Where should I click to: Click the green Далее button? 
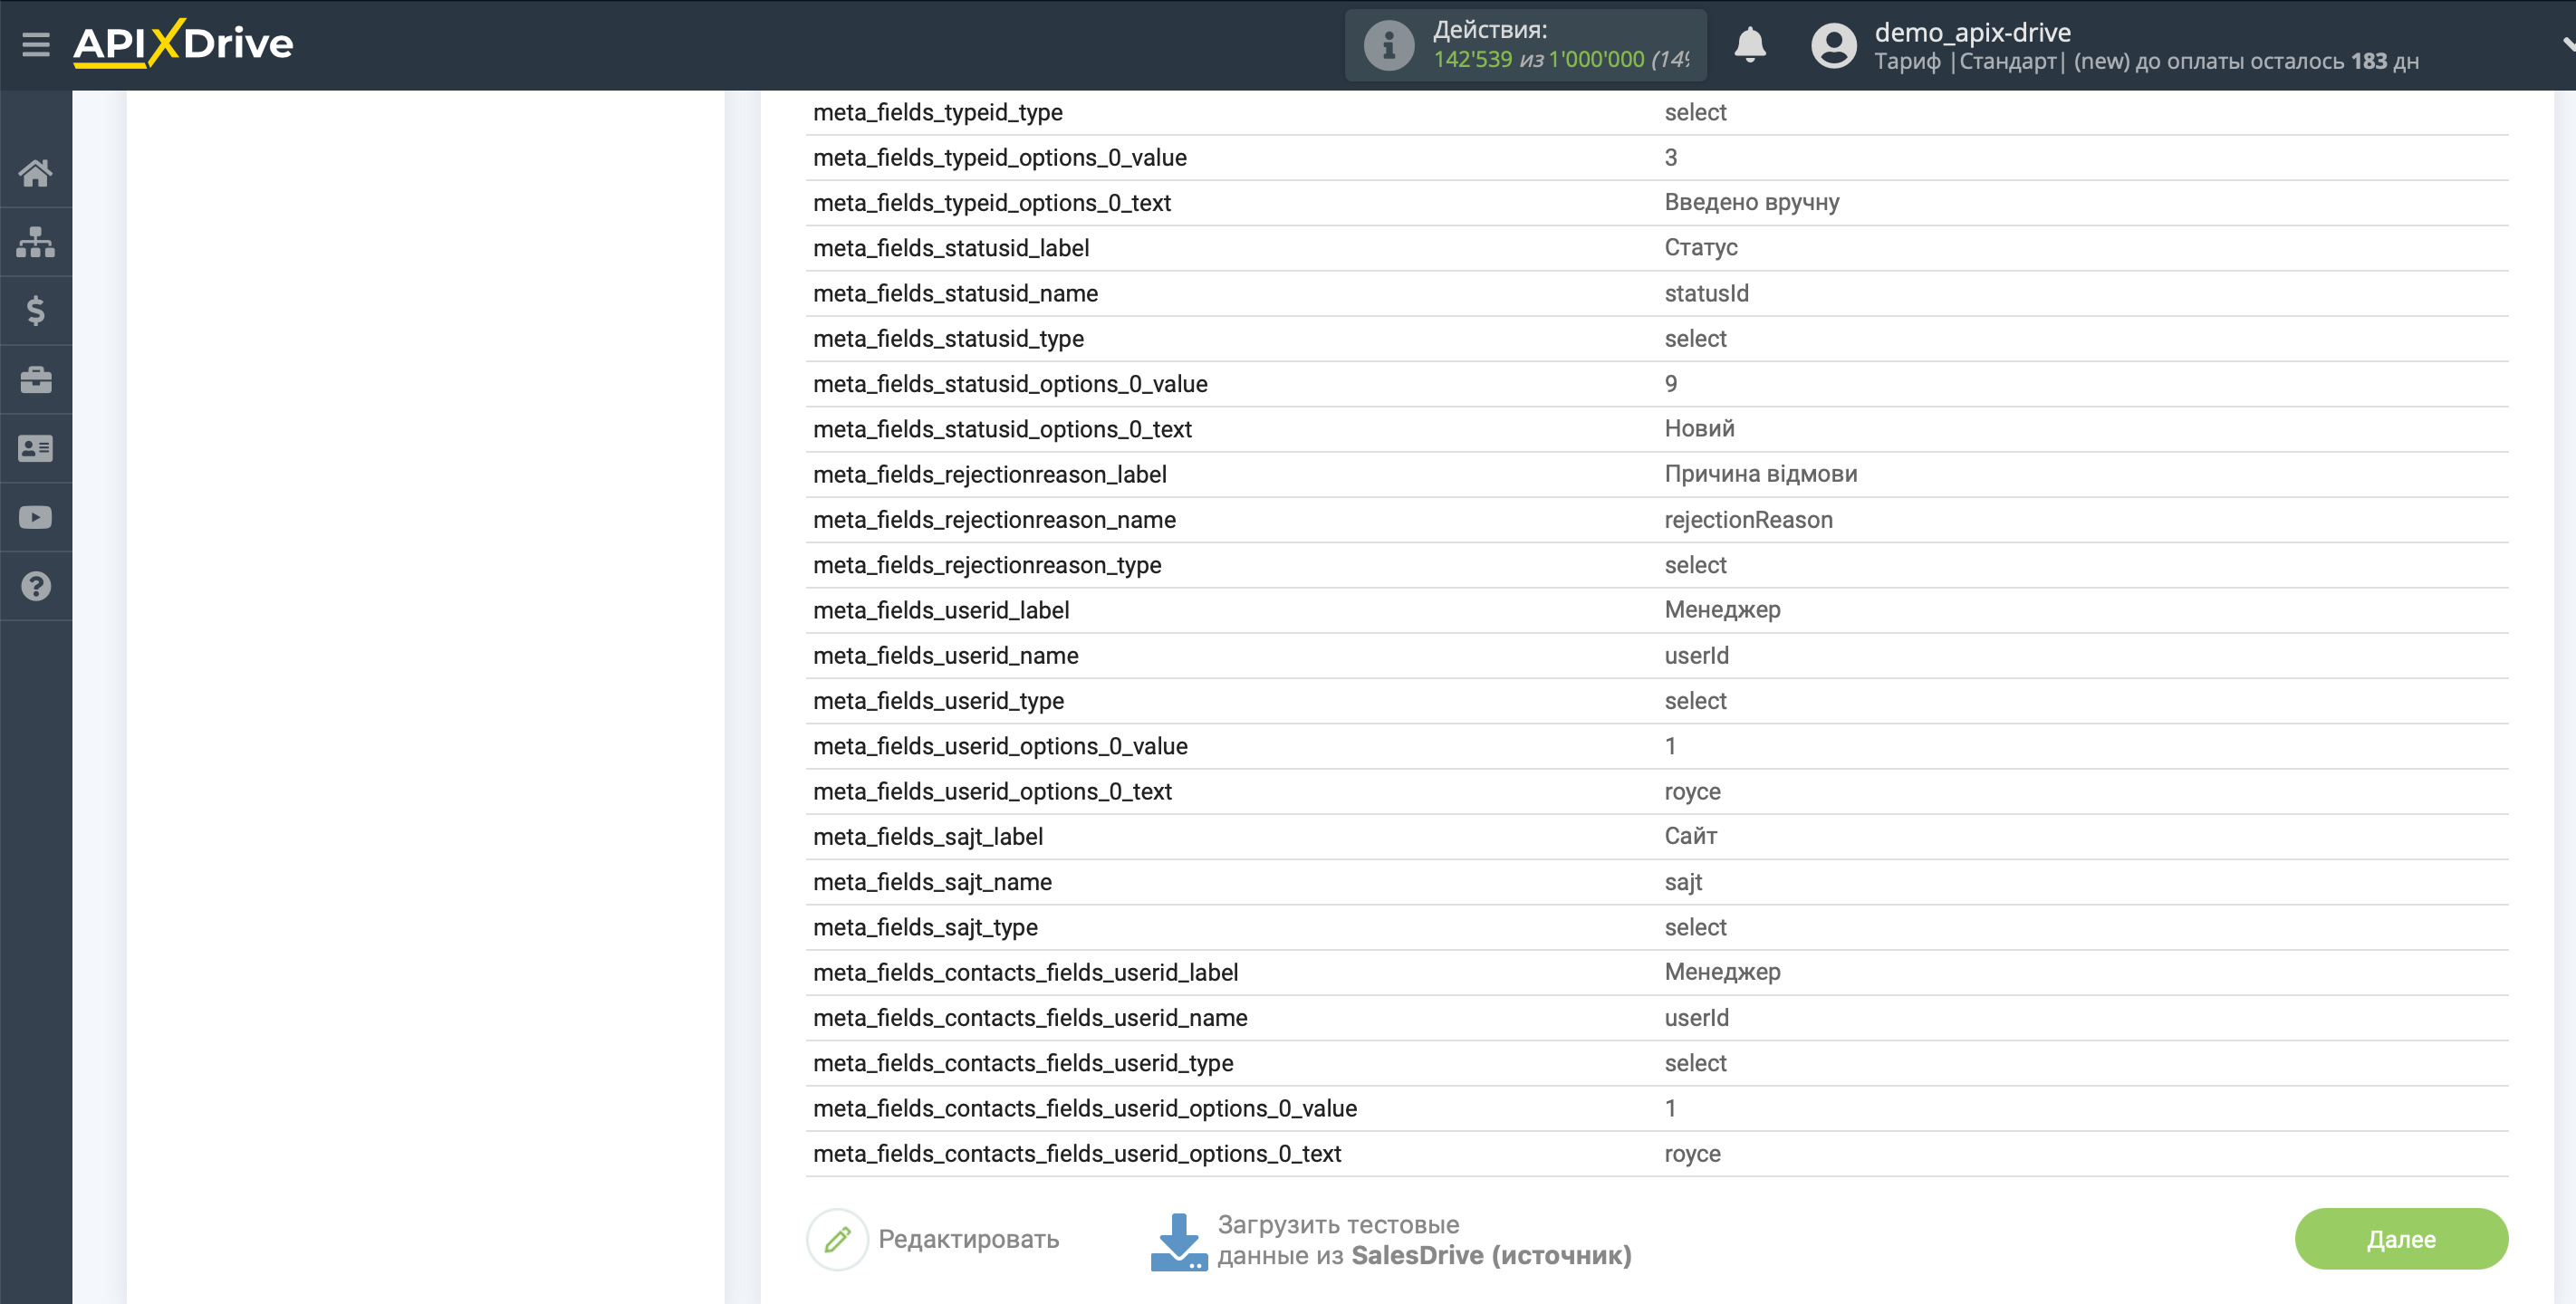2400,1239
